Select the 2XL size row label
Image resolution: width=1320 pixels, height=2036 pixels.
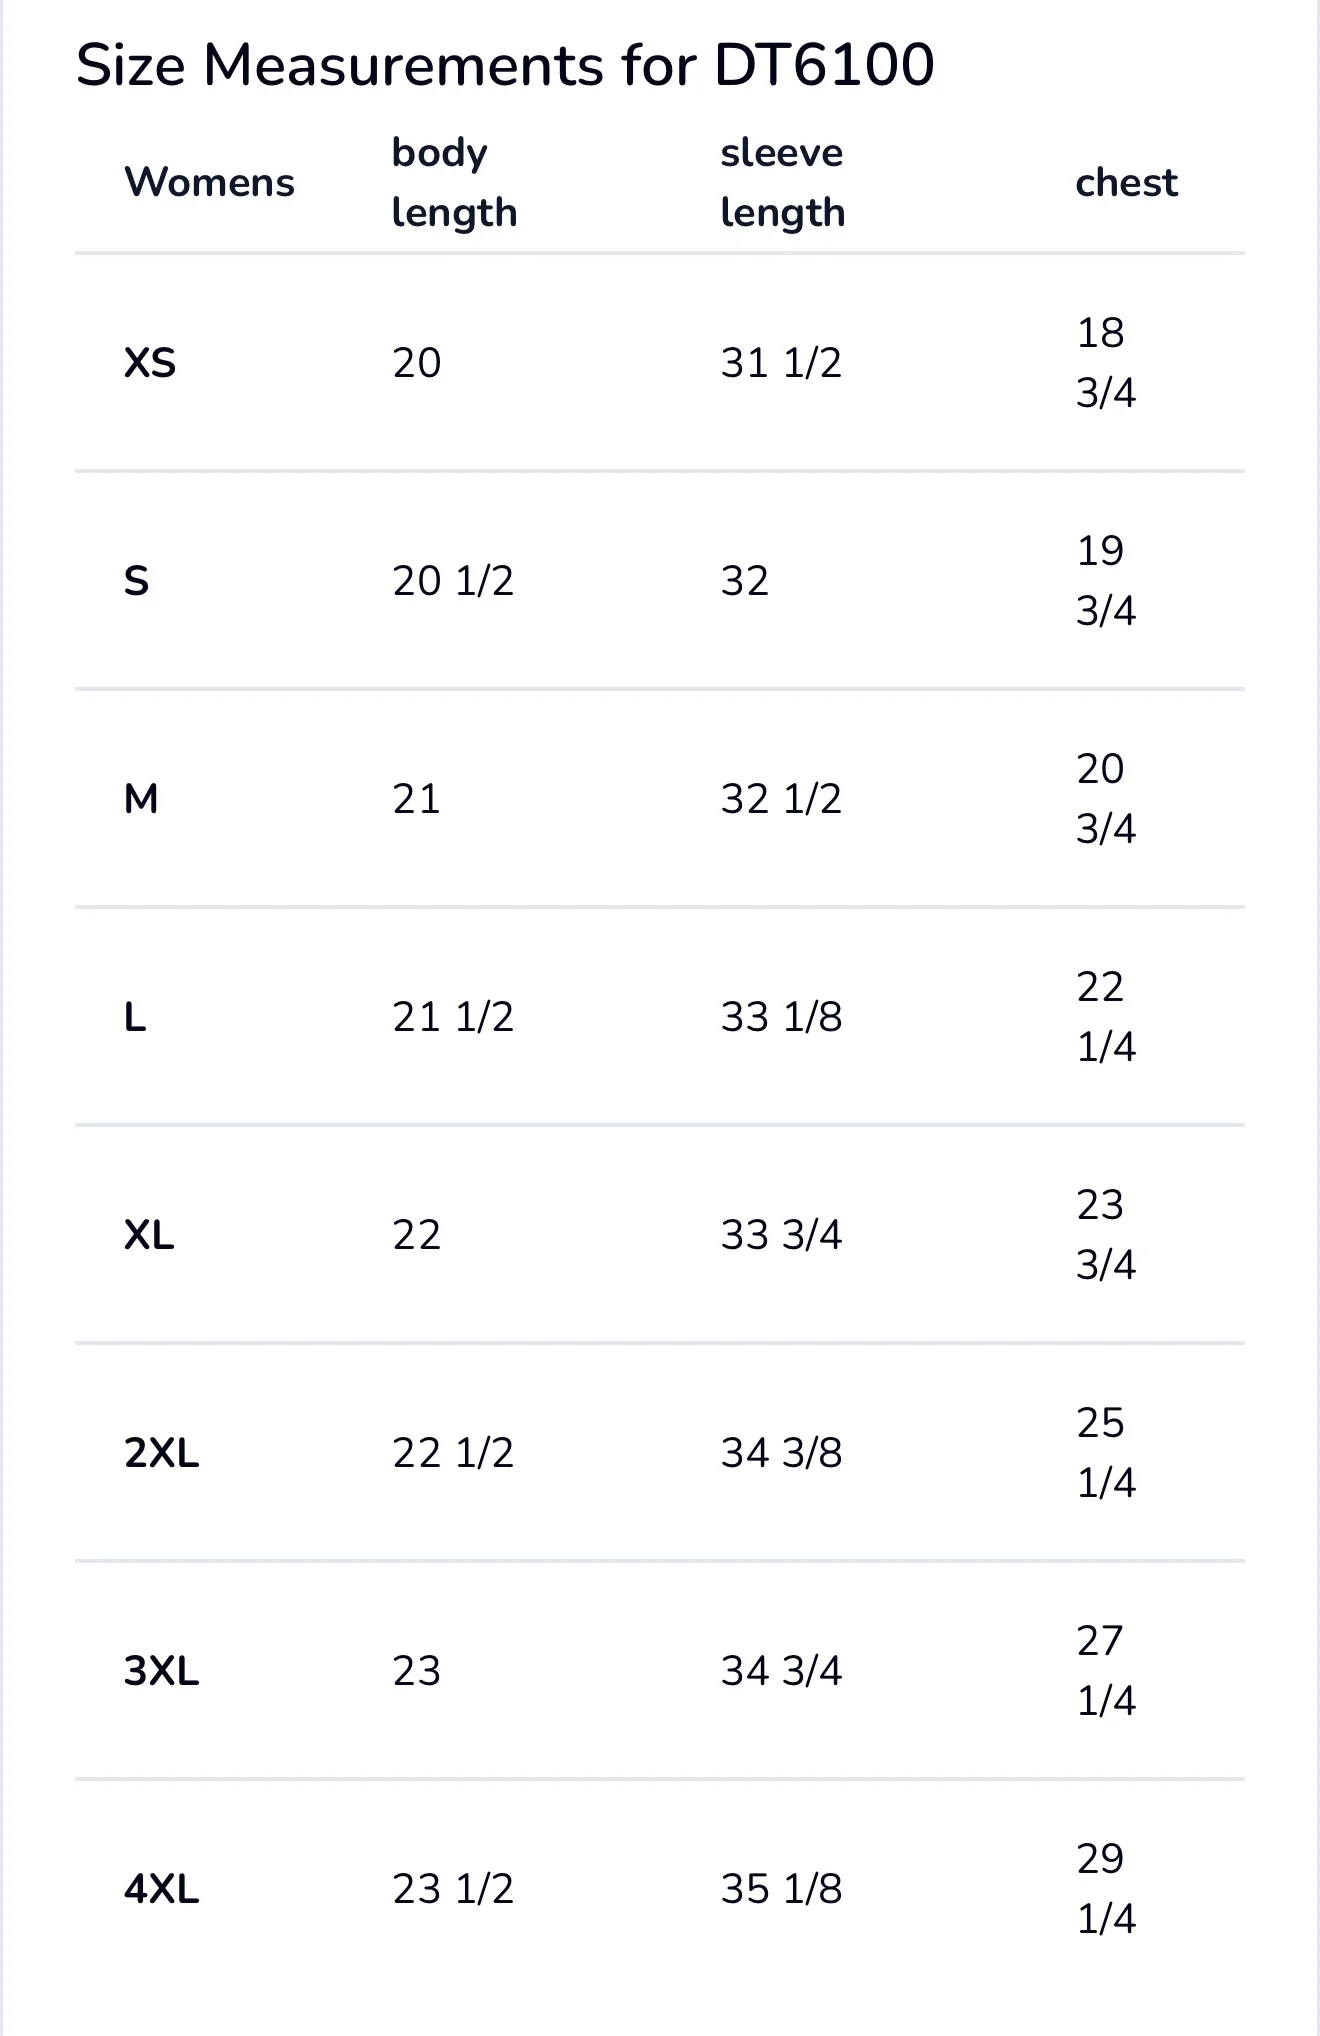pyautogui.click(x=162, y=1453)
